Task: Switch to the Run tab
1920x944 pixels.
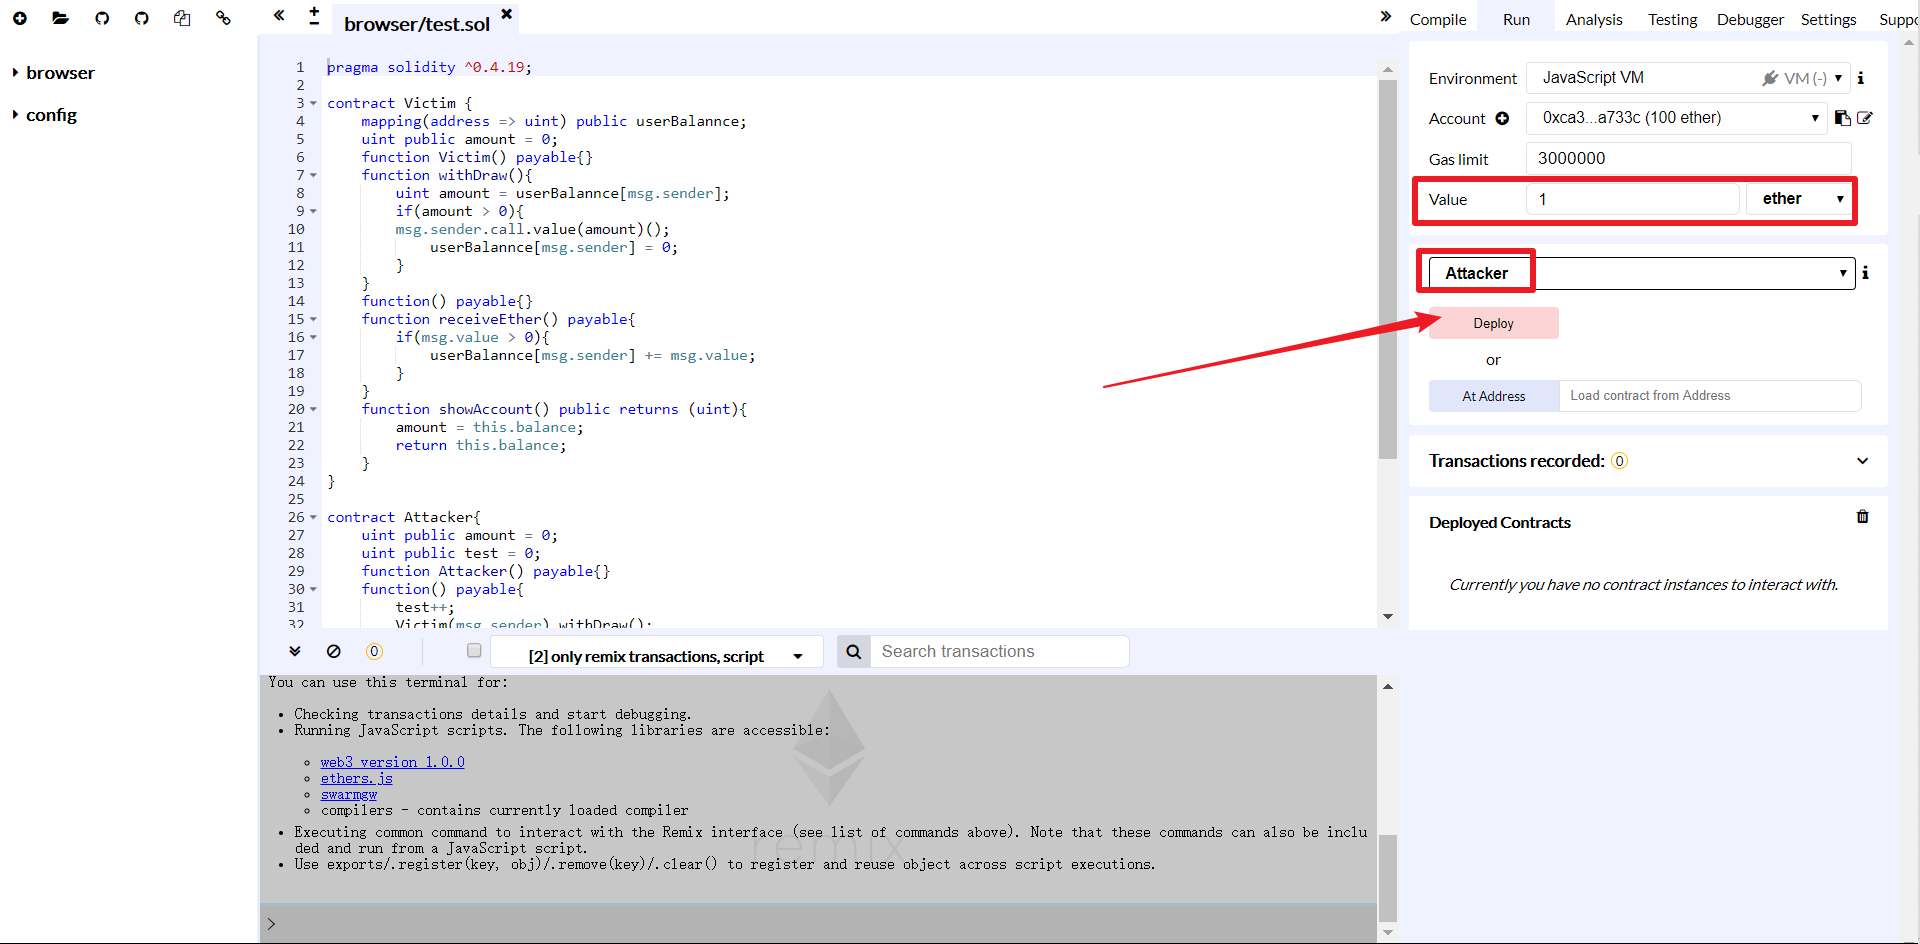Action: pos(1516,19)
